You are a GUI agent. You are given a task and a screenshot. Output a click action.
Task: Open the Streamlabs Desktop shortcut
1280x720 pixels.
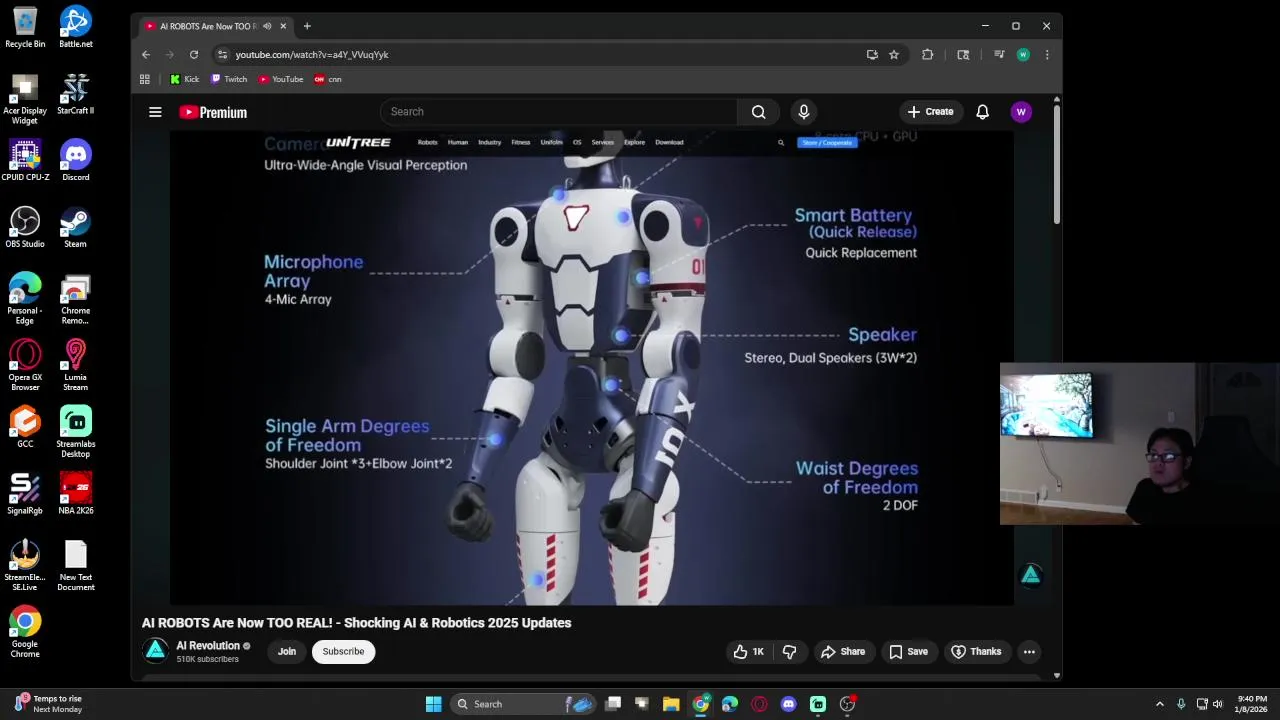pos(75,432)
